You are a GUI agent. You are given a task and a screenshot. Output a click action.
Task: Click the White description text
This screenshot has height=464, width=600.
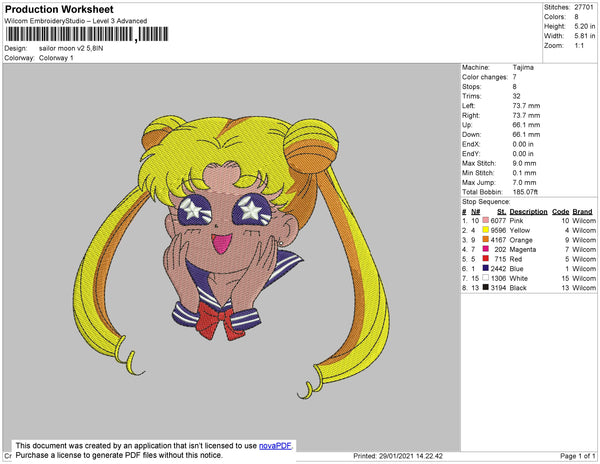[518, 278]
